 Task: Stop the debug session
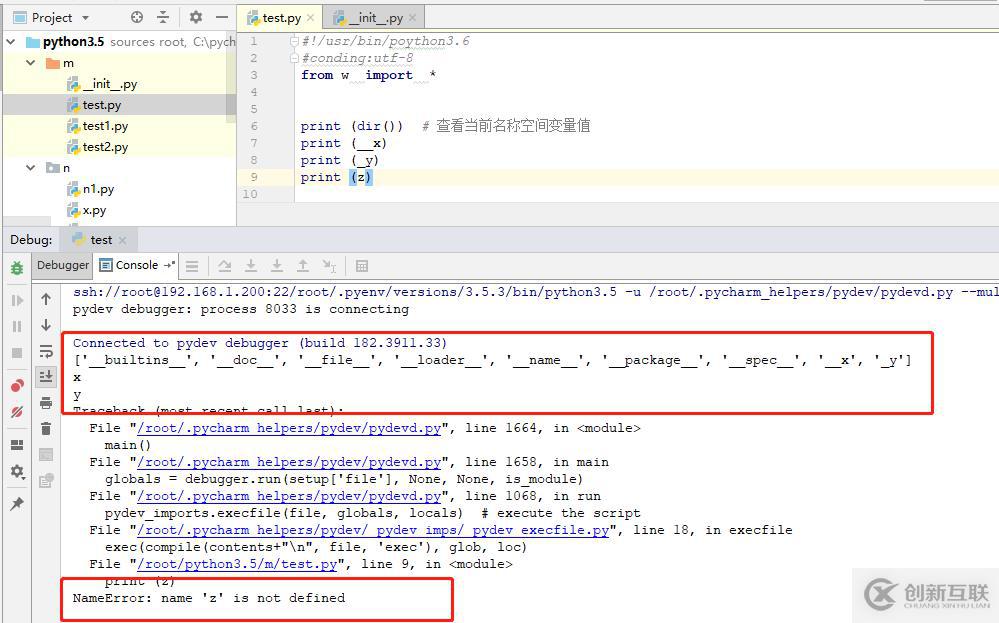point(17,352)
